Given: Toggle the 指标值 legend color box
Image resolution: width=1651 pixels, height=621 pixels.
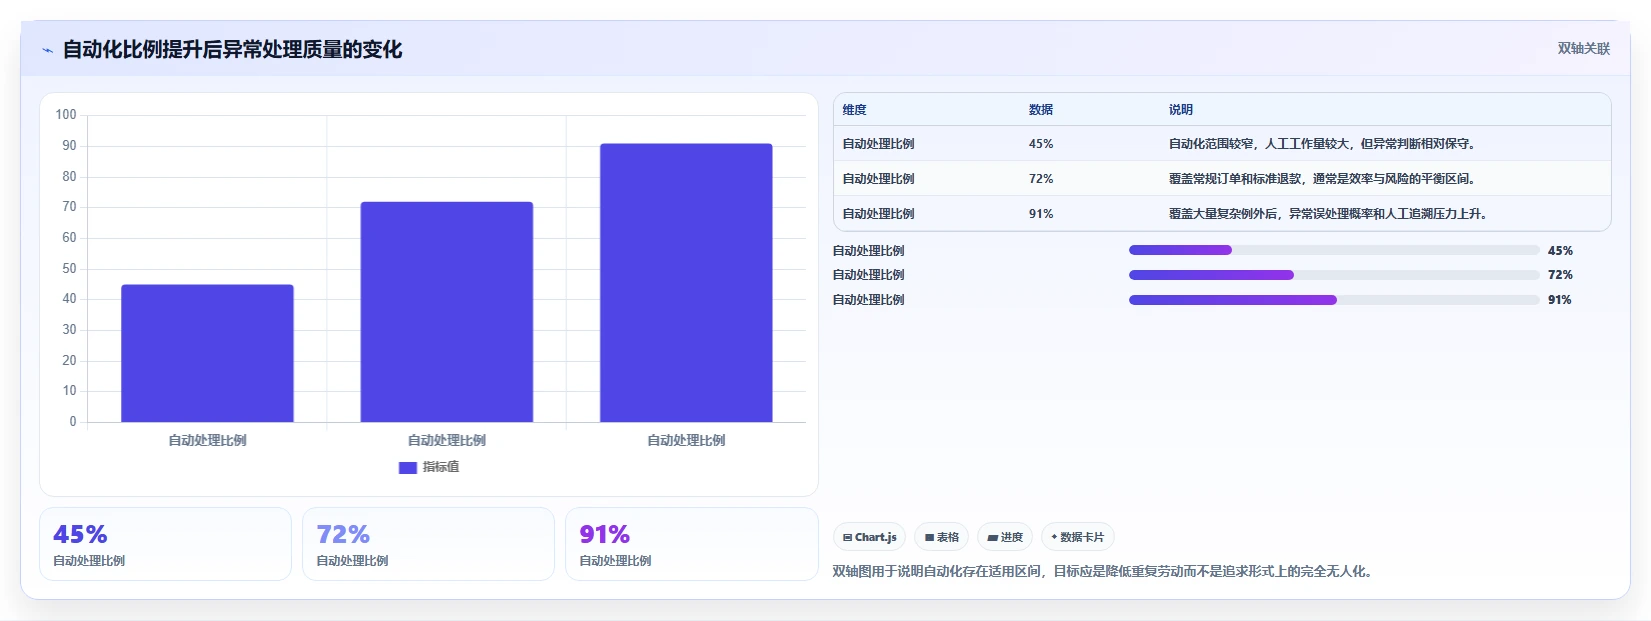Looking at the screenshot, I should tap(407, 467).
